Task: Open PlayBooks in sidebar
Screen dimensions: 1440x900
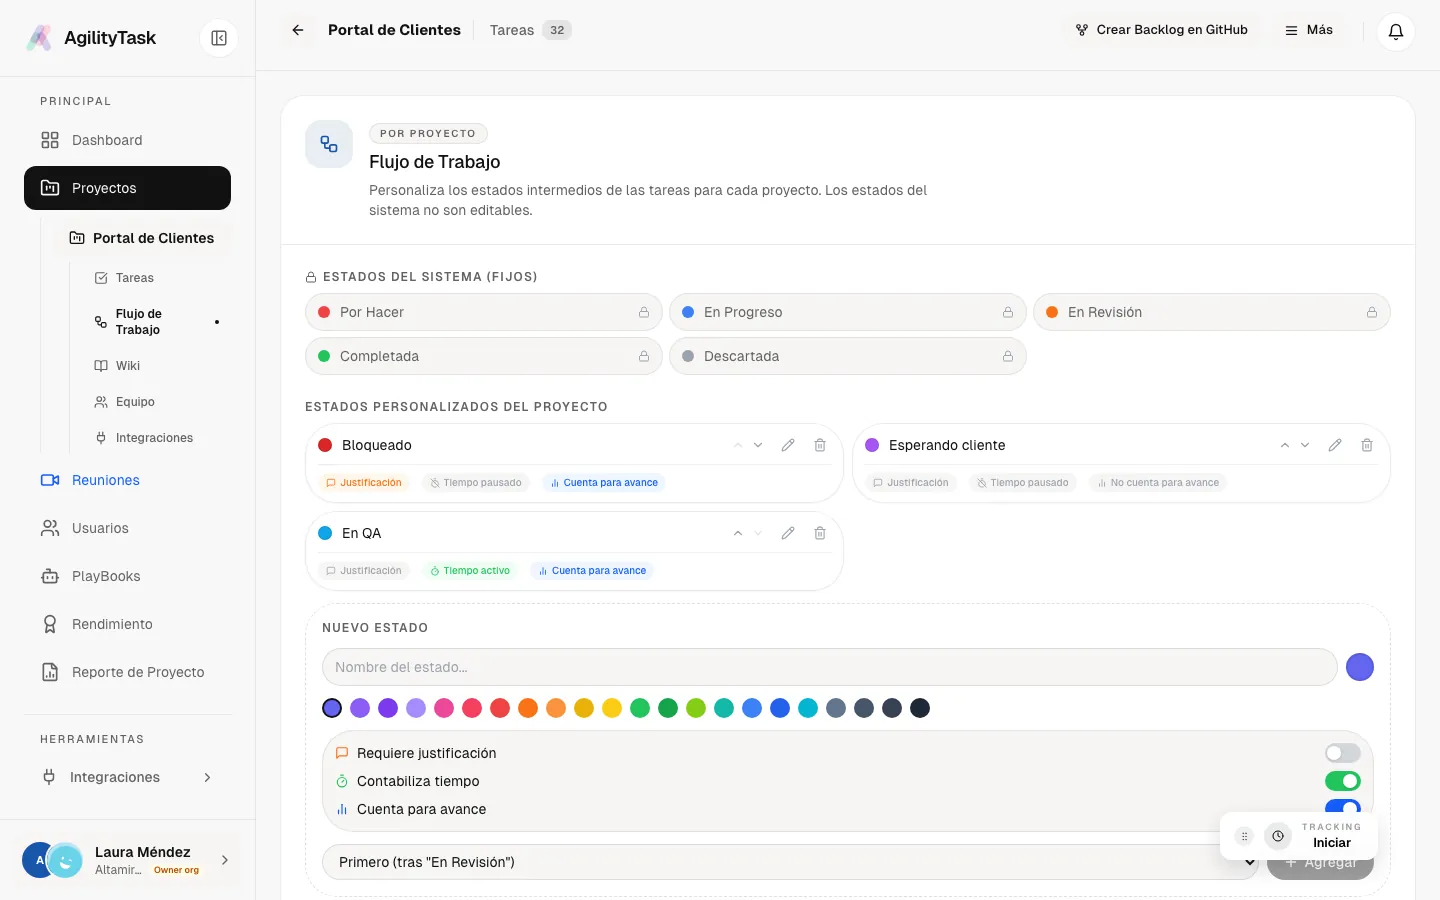Action: [127, 576]
